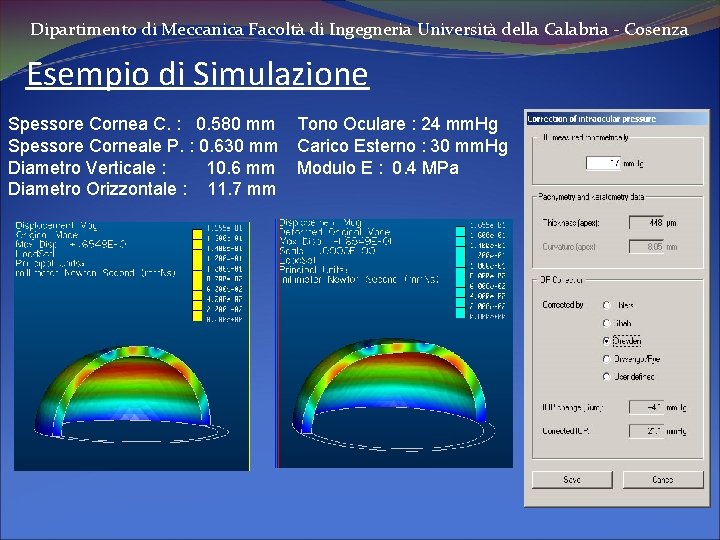This screenshot has height=540, width=720.
Task: Click the Curvature (apex) value field
Action: [x=647, y=247]
